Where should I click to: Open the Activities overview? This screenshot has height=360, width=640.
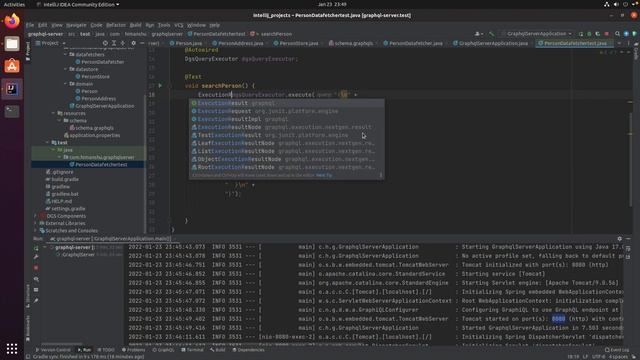click(x=14, y=4)
